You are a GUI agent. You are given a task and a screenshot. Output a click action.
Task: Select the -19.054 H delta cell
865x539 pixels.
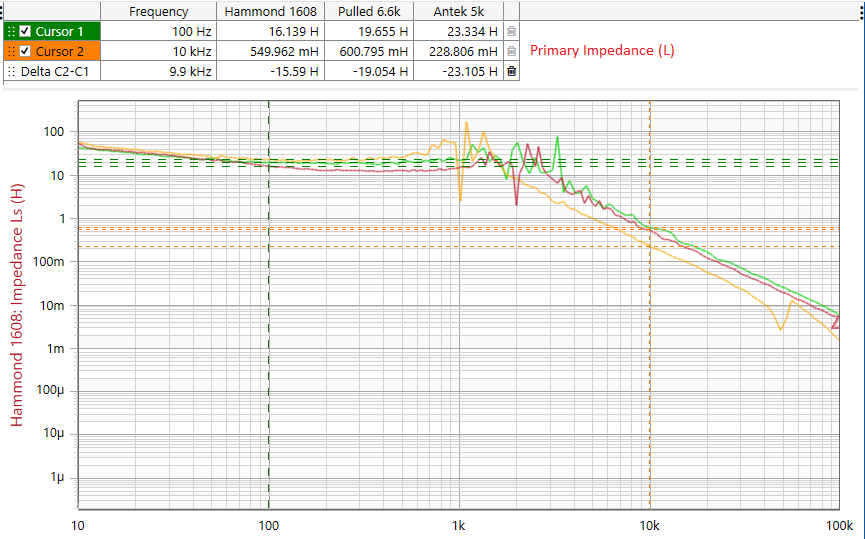pos(369,71)
